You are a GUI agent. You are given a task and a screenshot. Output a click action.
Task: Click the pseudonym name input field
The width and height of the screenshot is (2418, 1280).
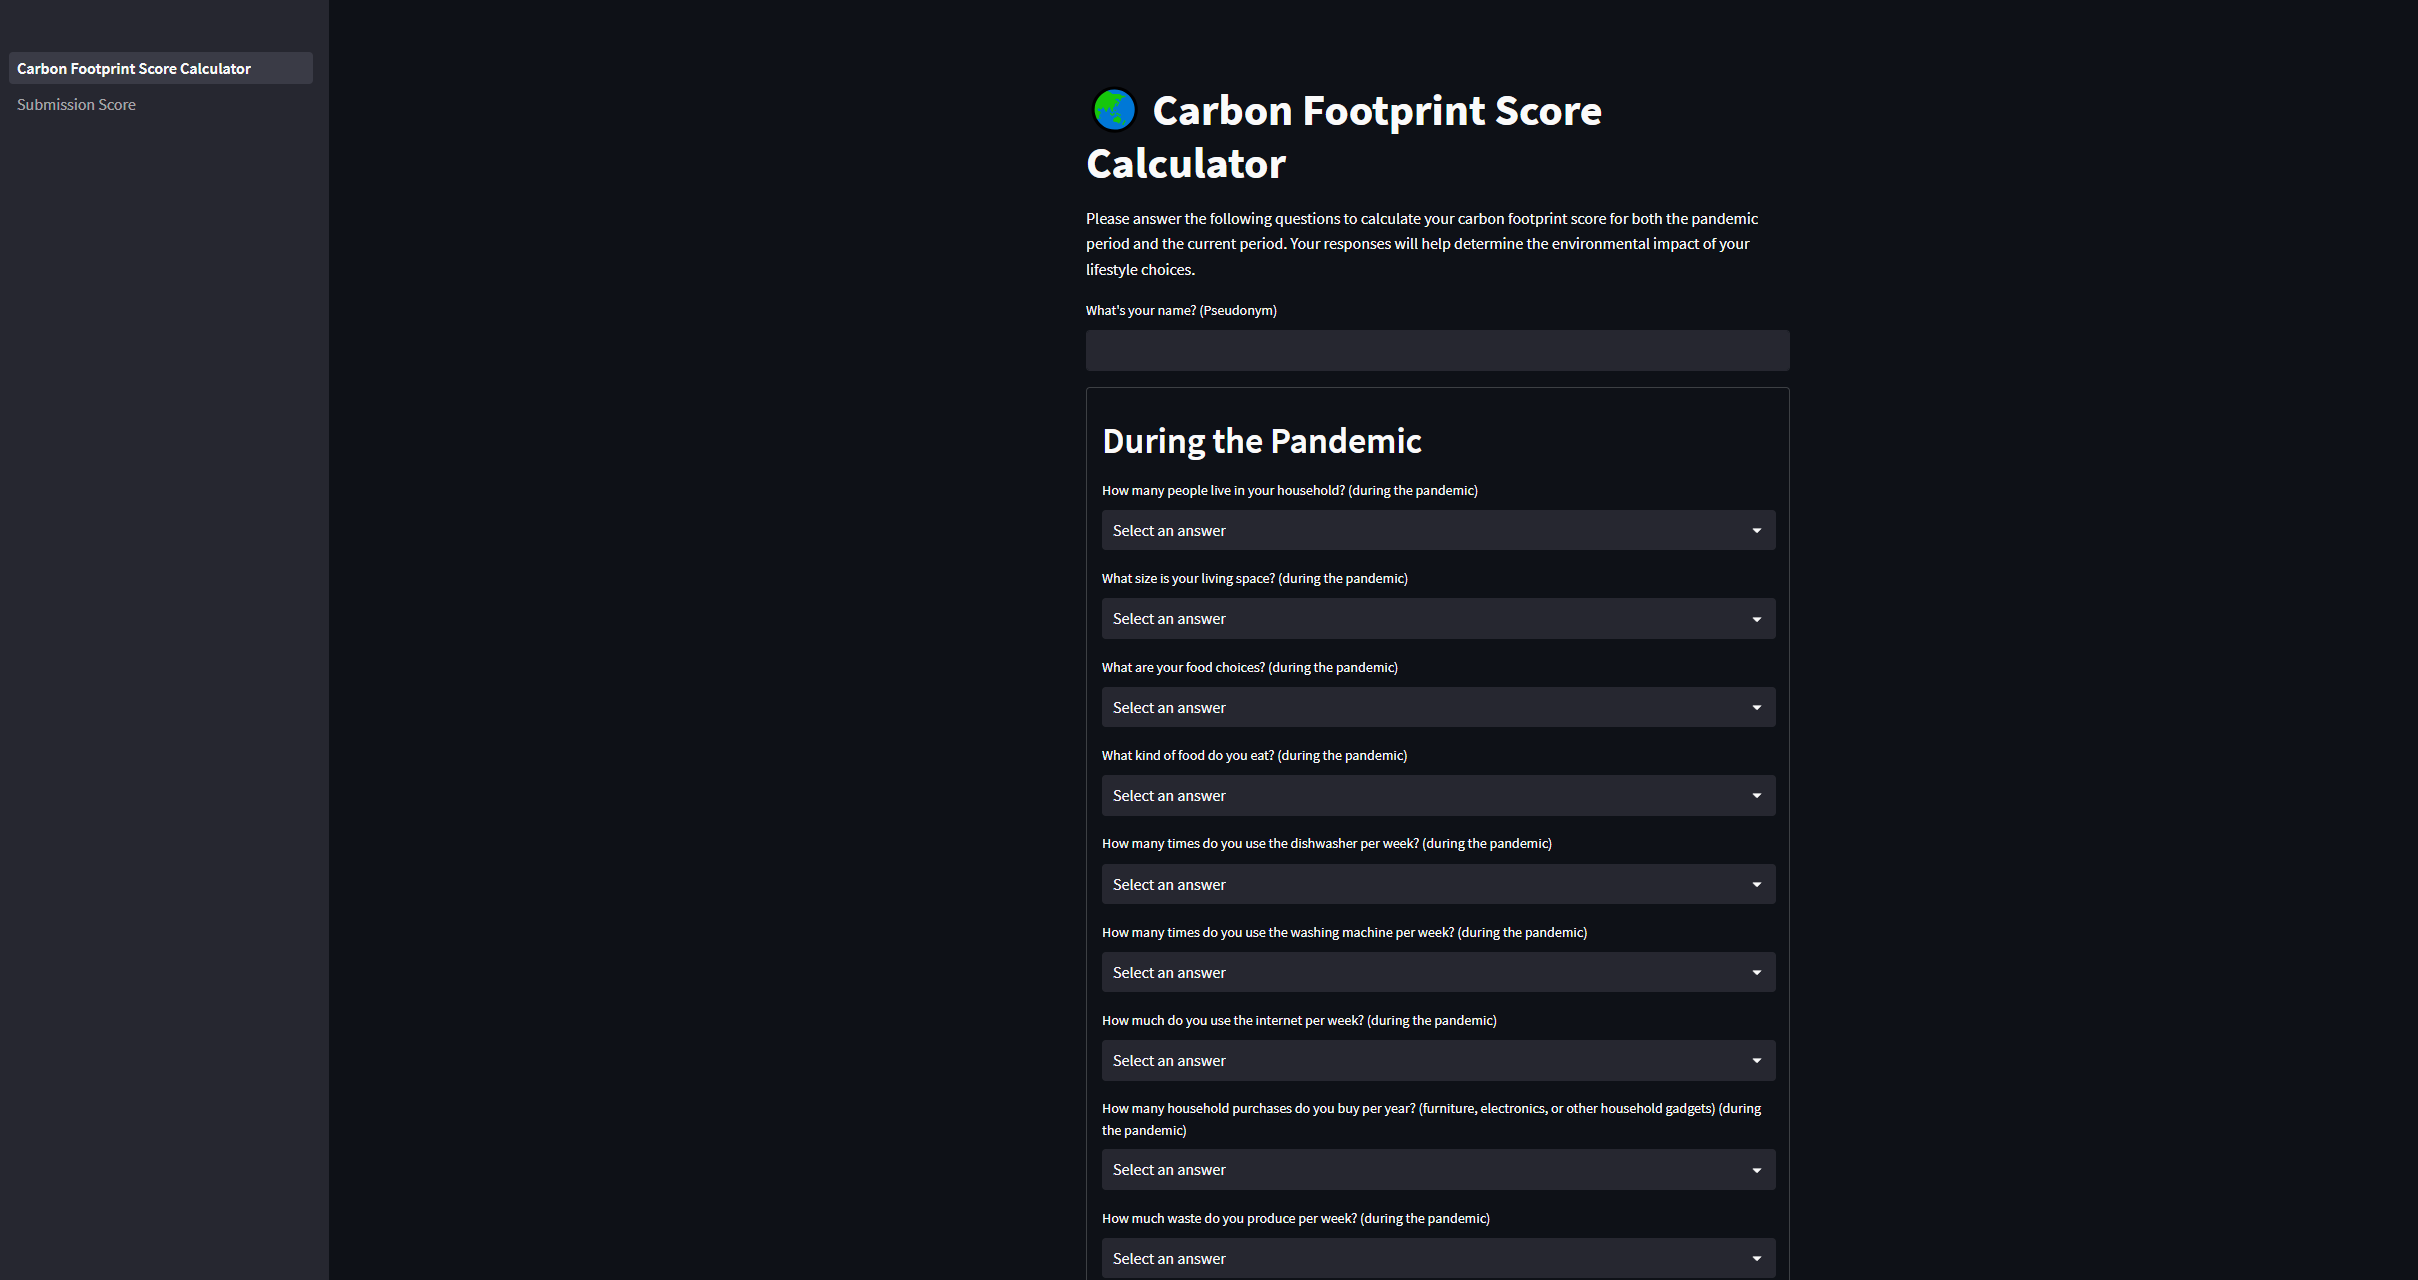1437,350
